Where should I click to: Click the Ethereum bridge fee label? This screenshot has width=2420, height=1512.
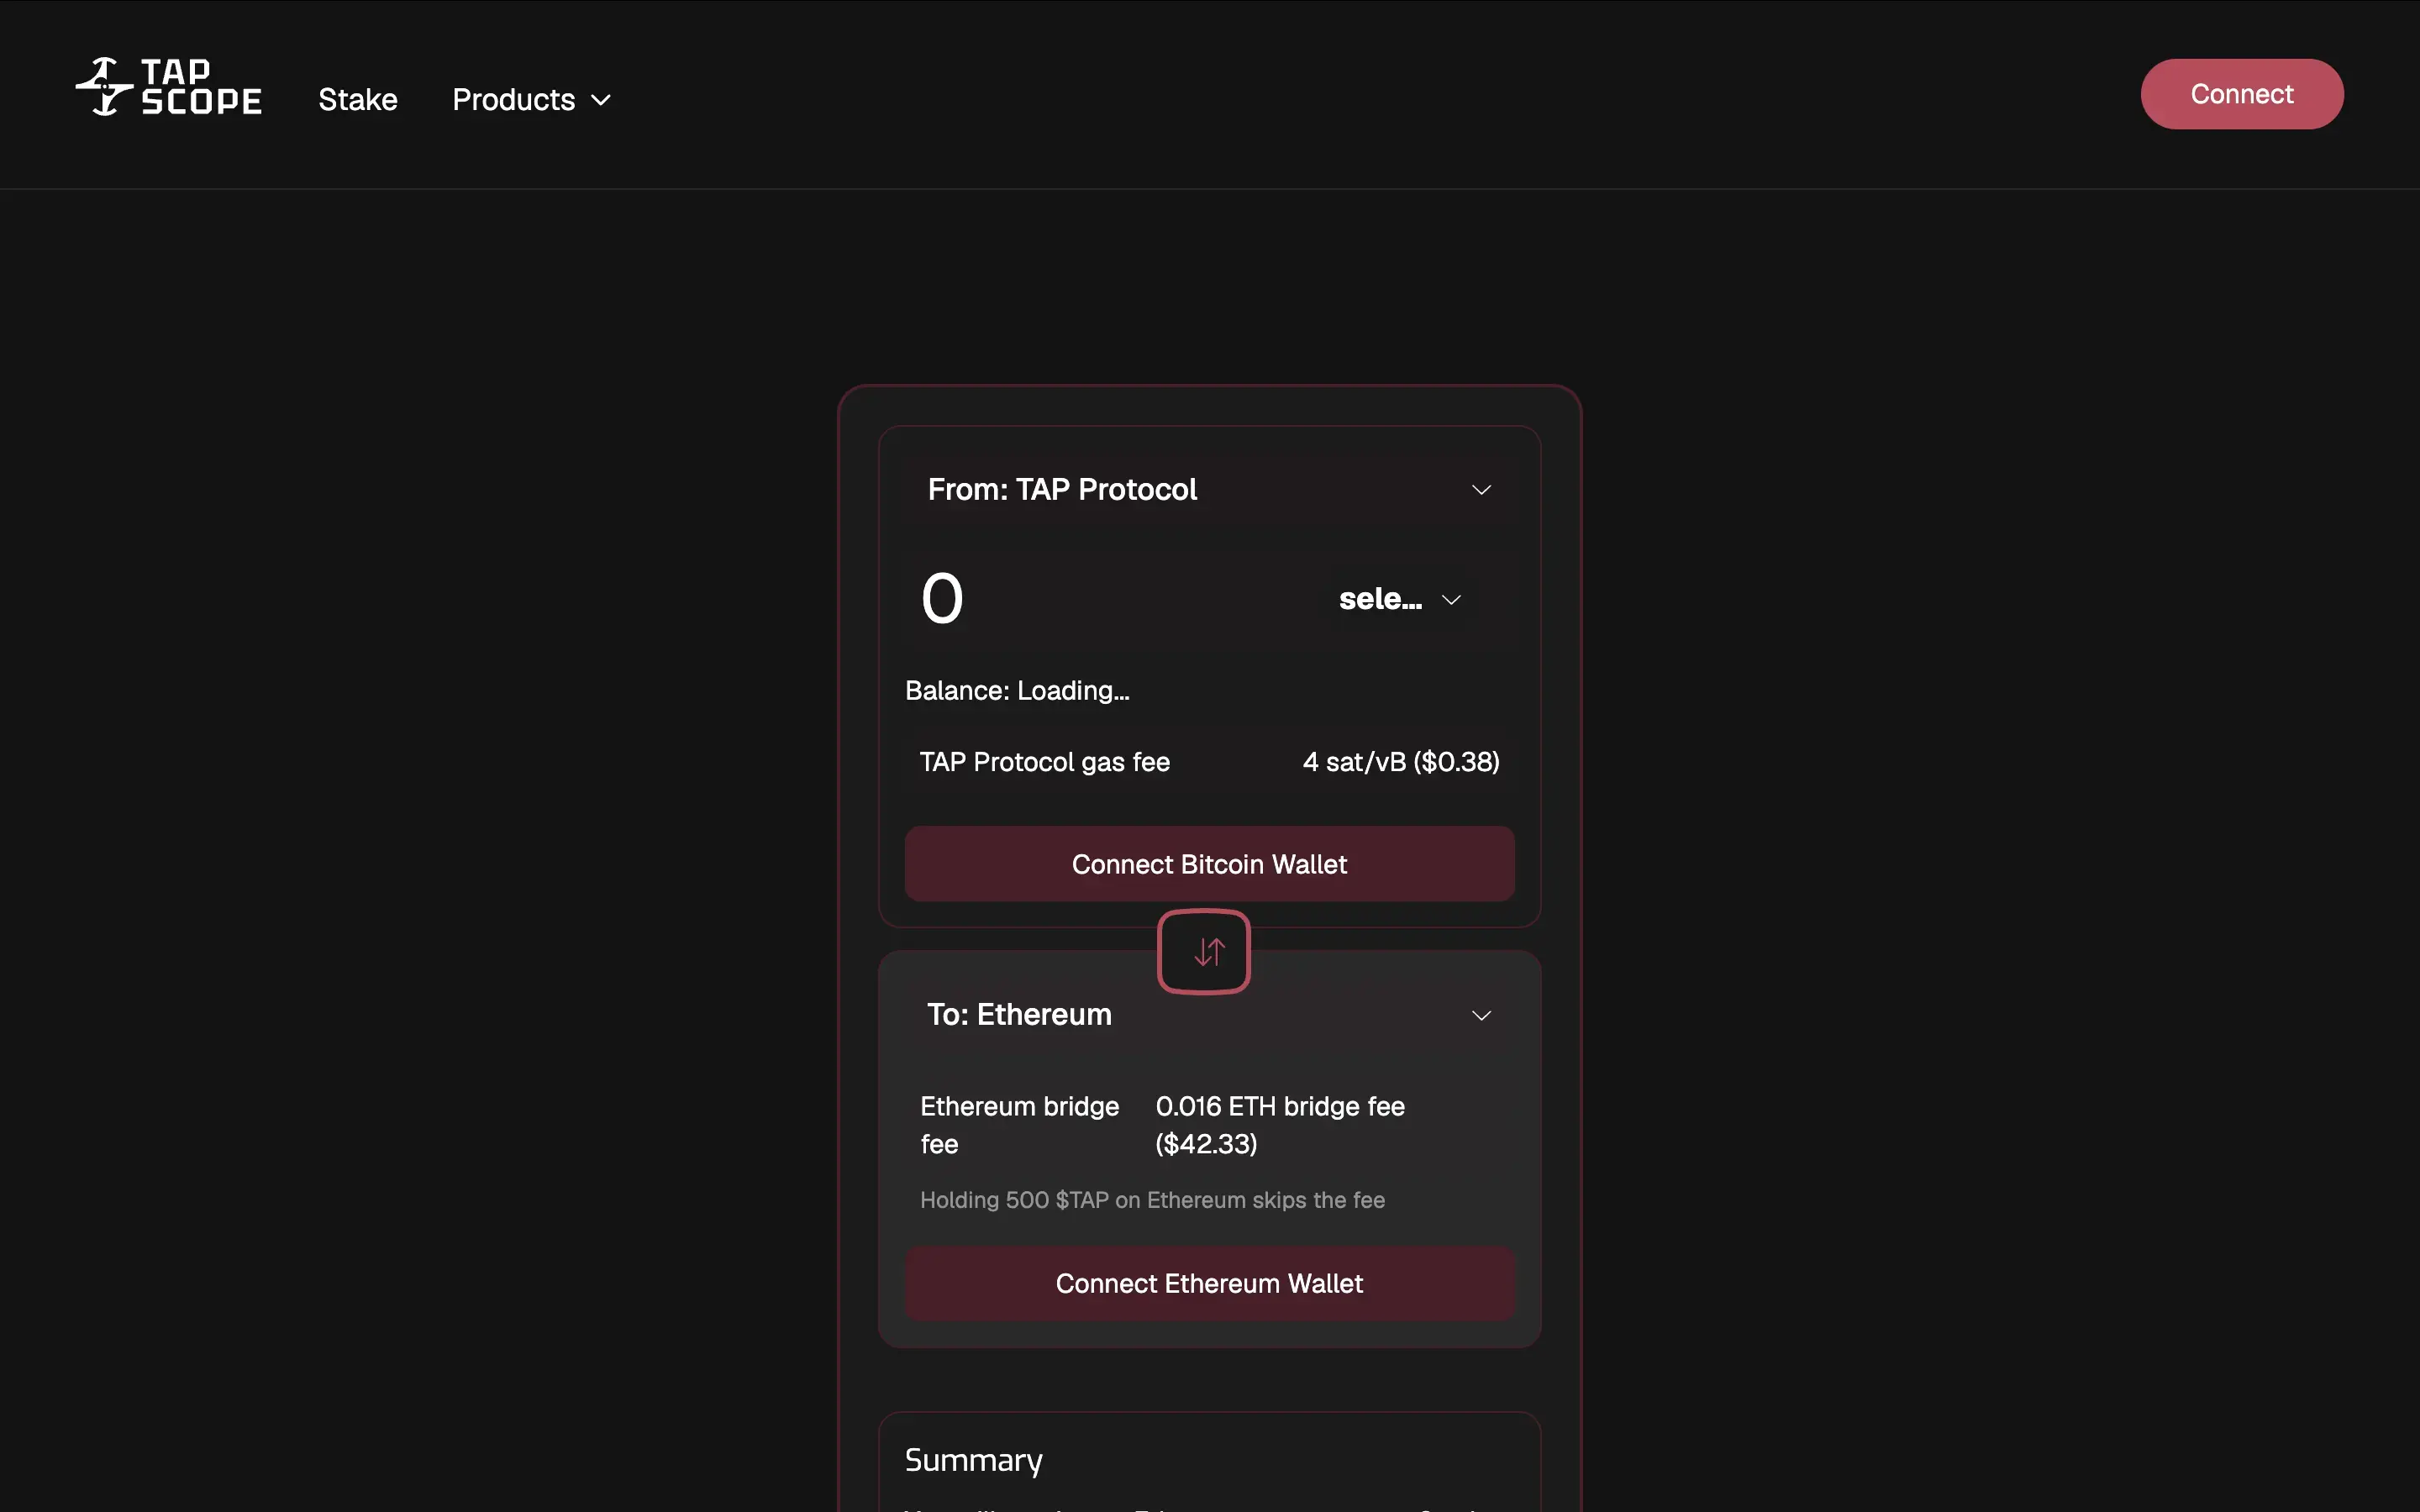click(1019, 1125)
